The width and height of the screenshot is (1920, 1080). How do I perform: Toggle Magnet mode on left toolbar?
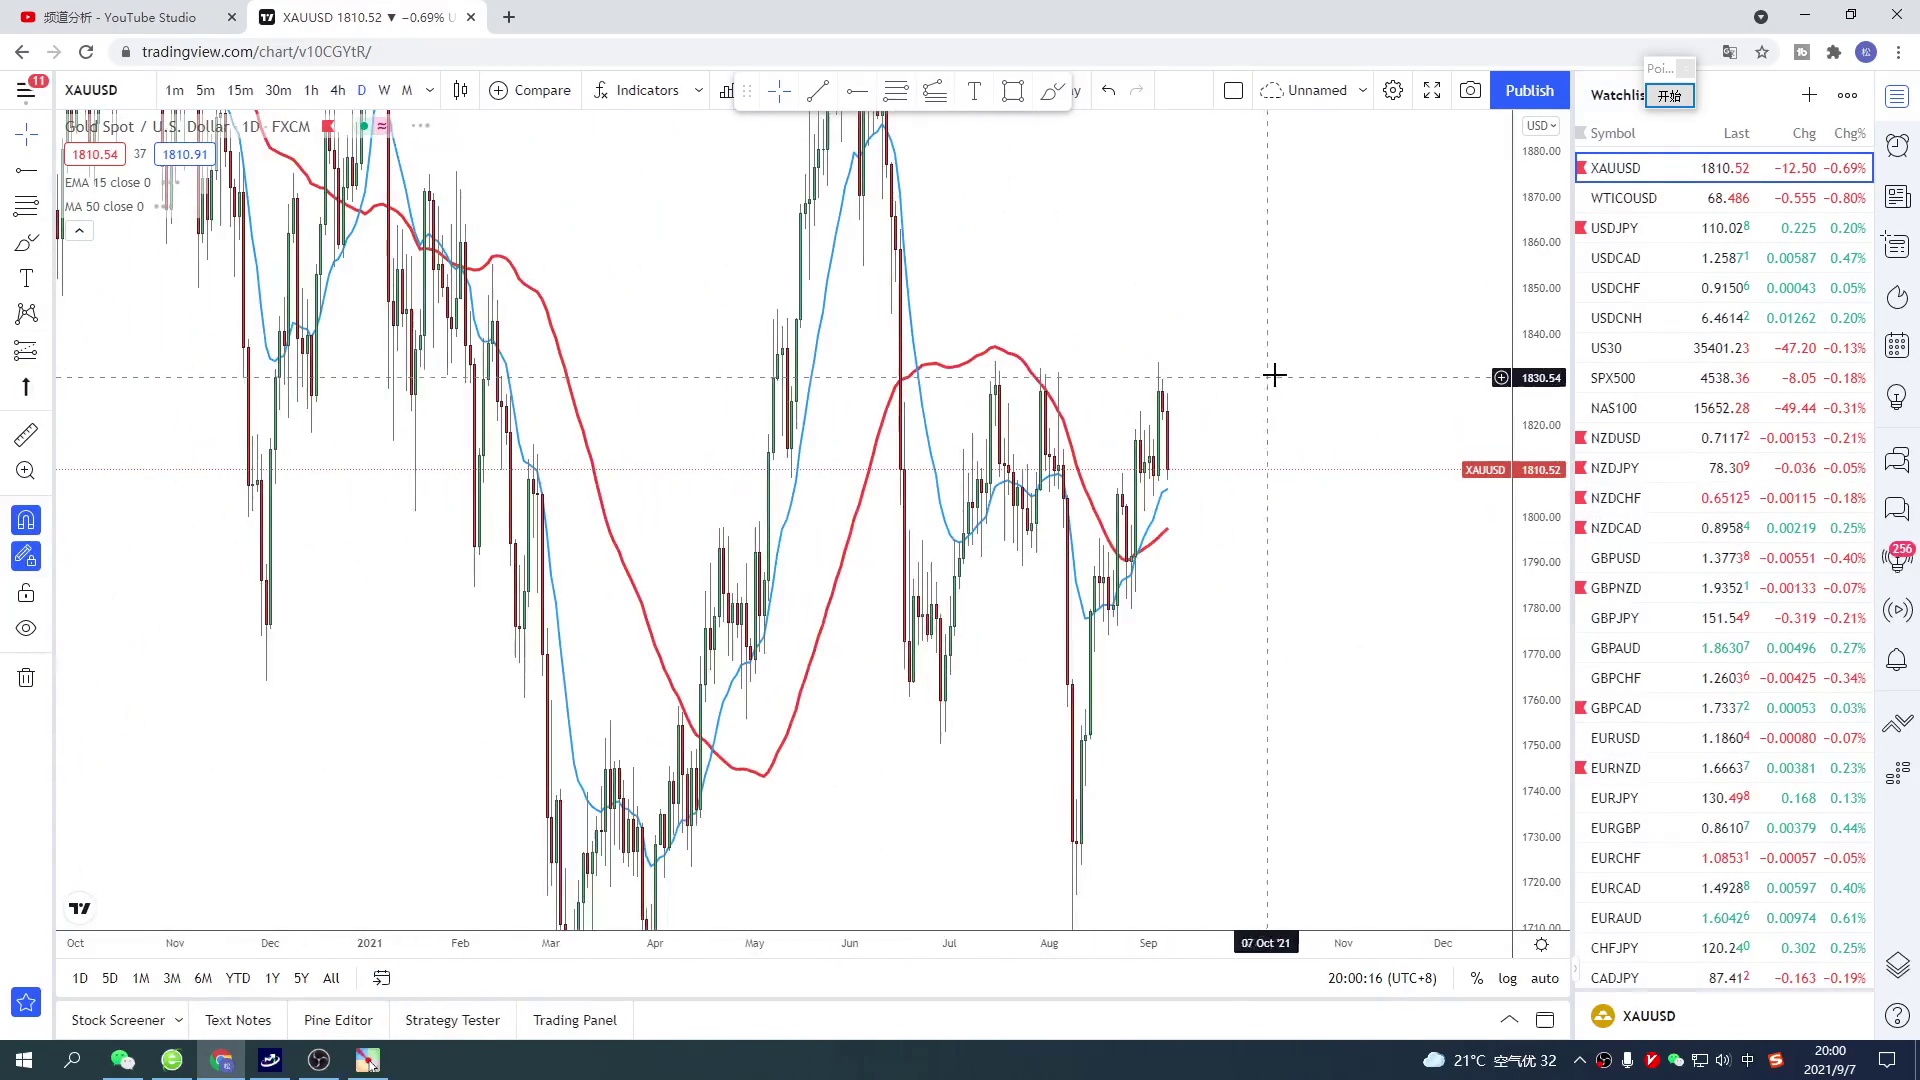26,520
